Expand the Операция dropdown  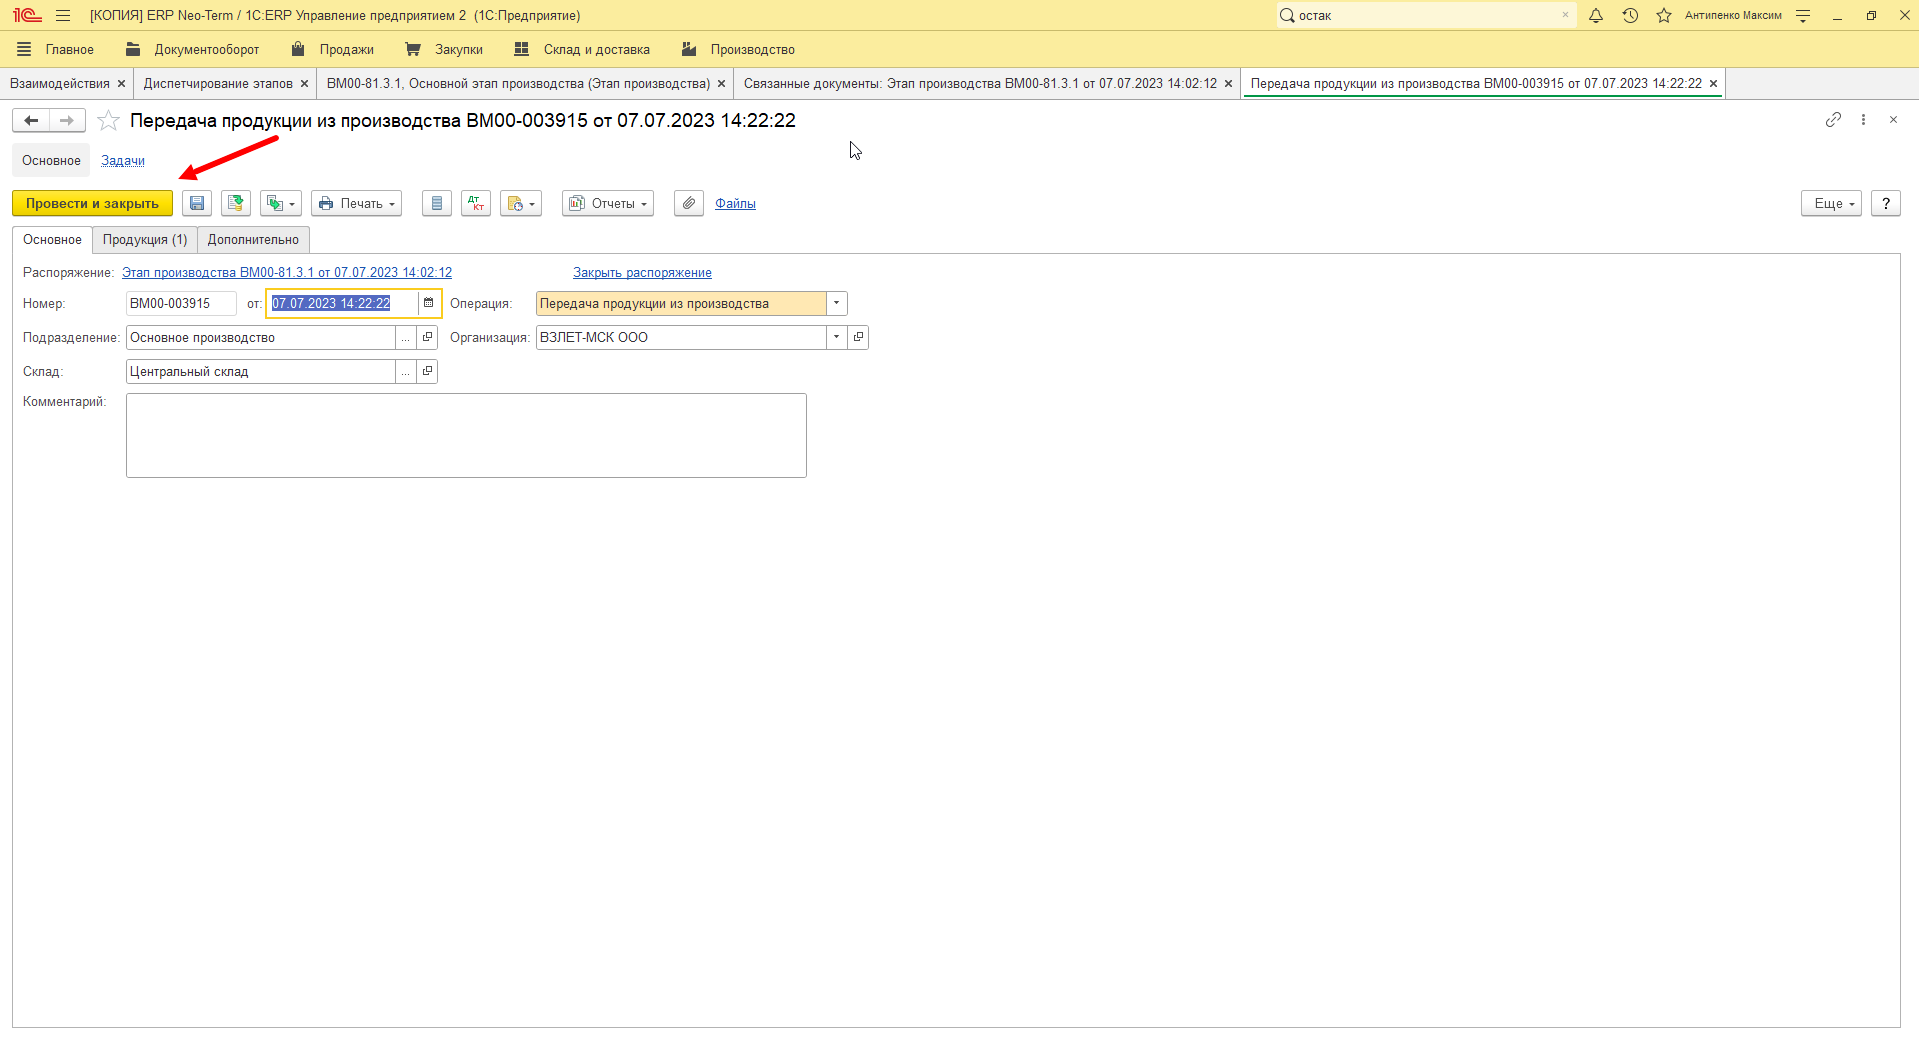pos(837,303)
